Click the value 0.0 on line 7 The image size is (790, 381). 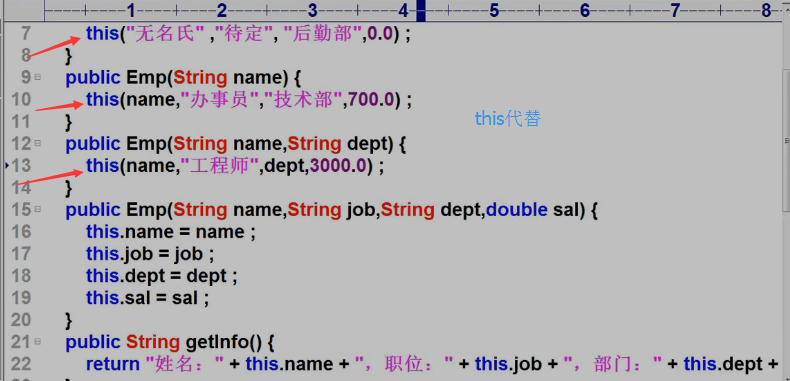click(x=381, y=34)
